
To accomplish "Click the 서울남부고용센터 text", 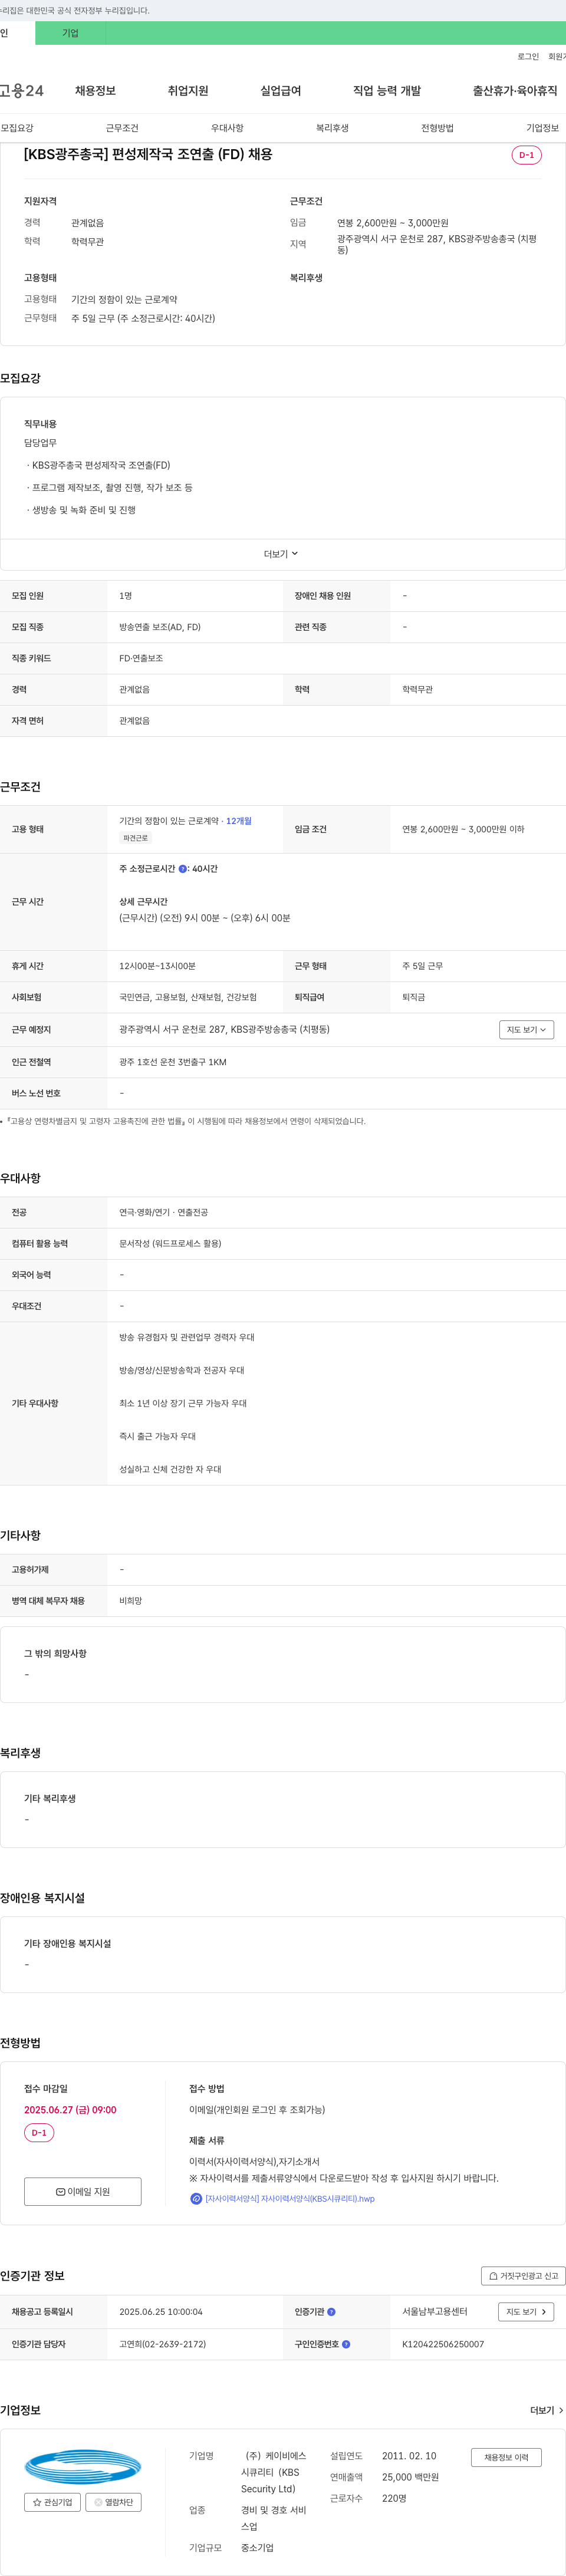I will click(435, 2312).
